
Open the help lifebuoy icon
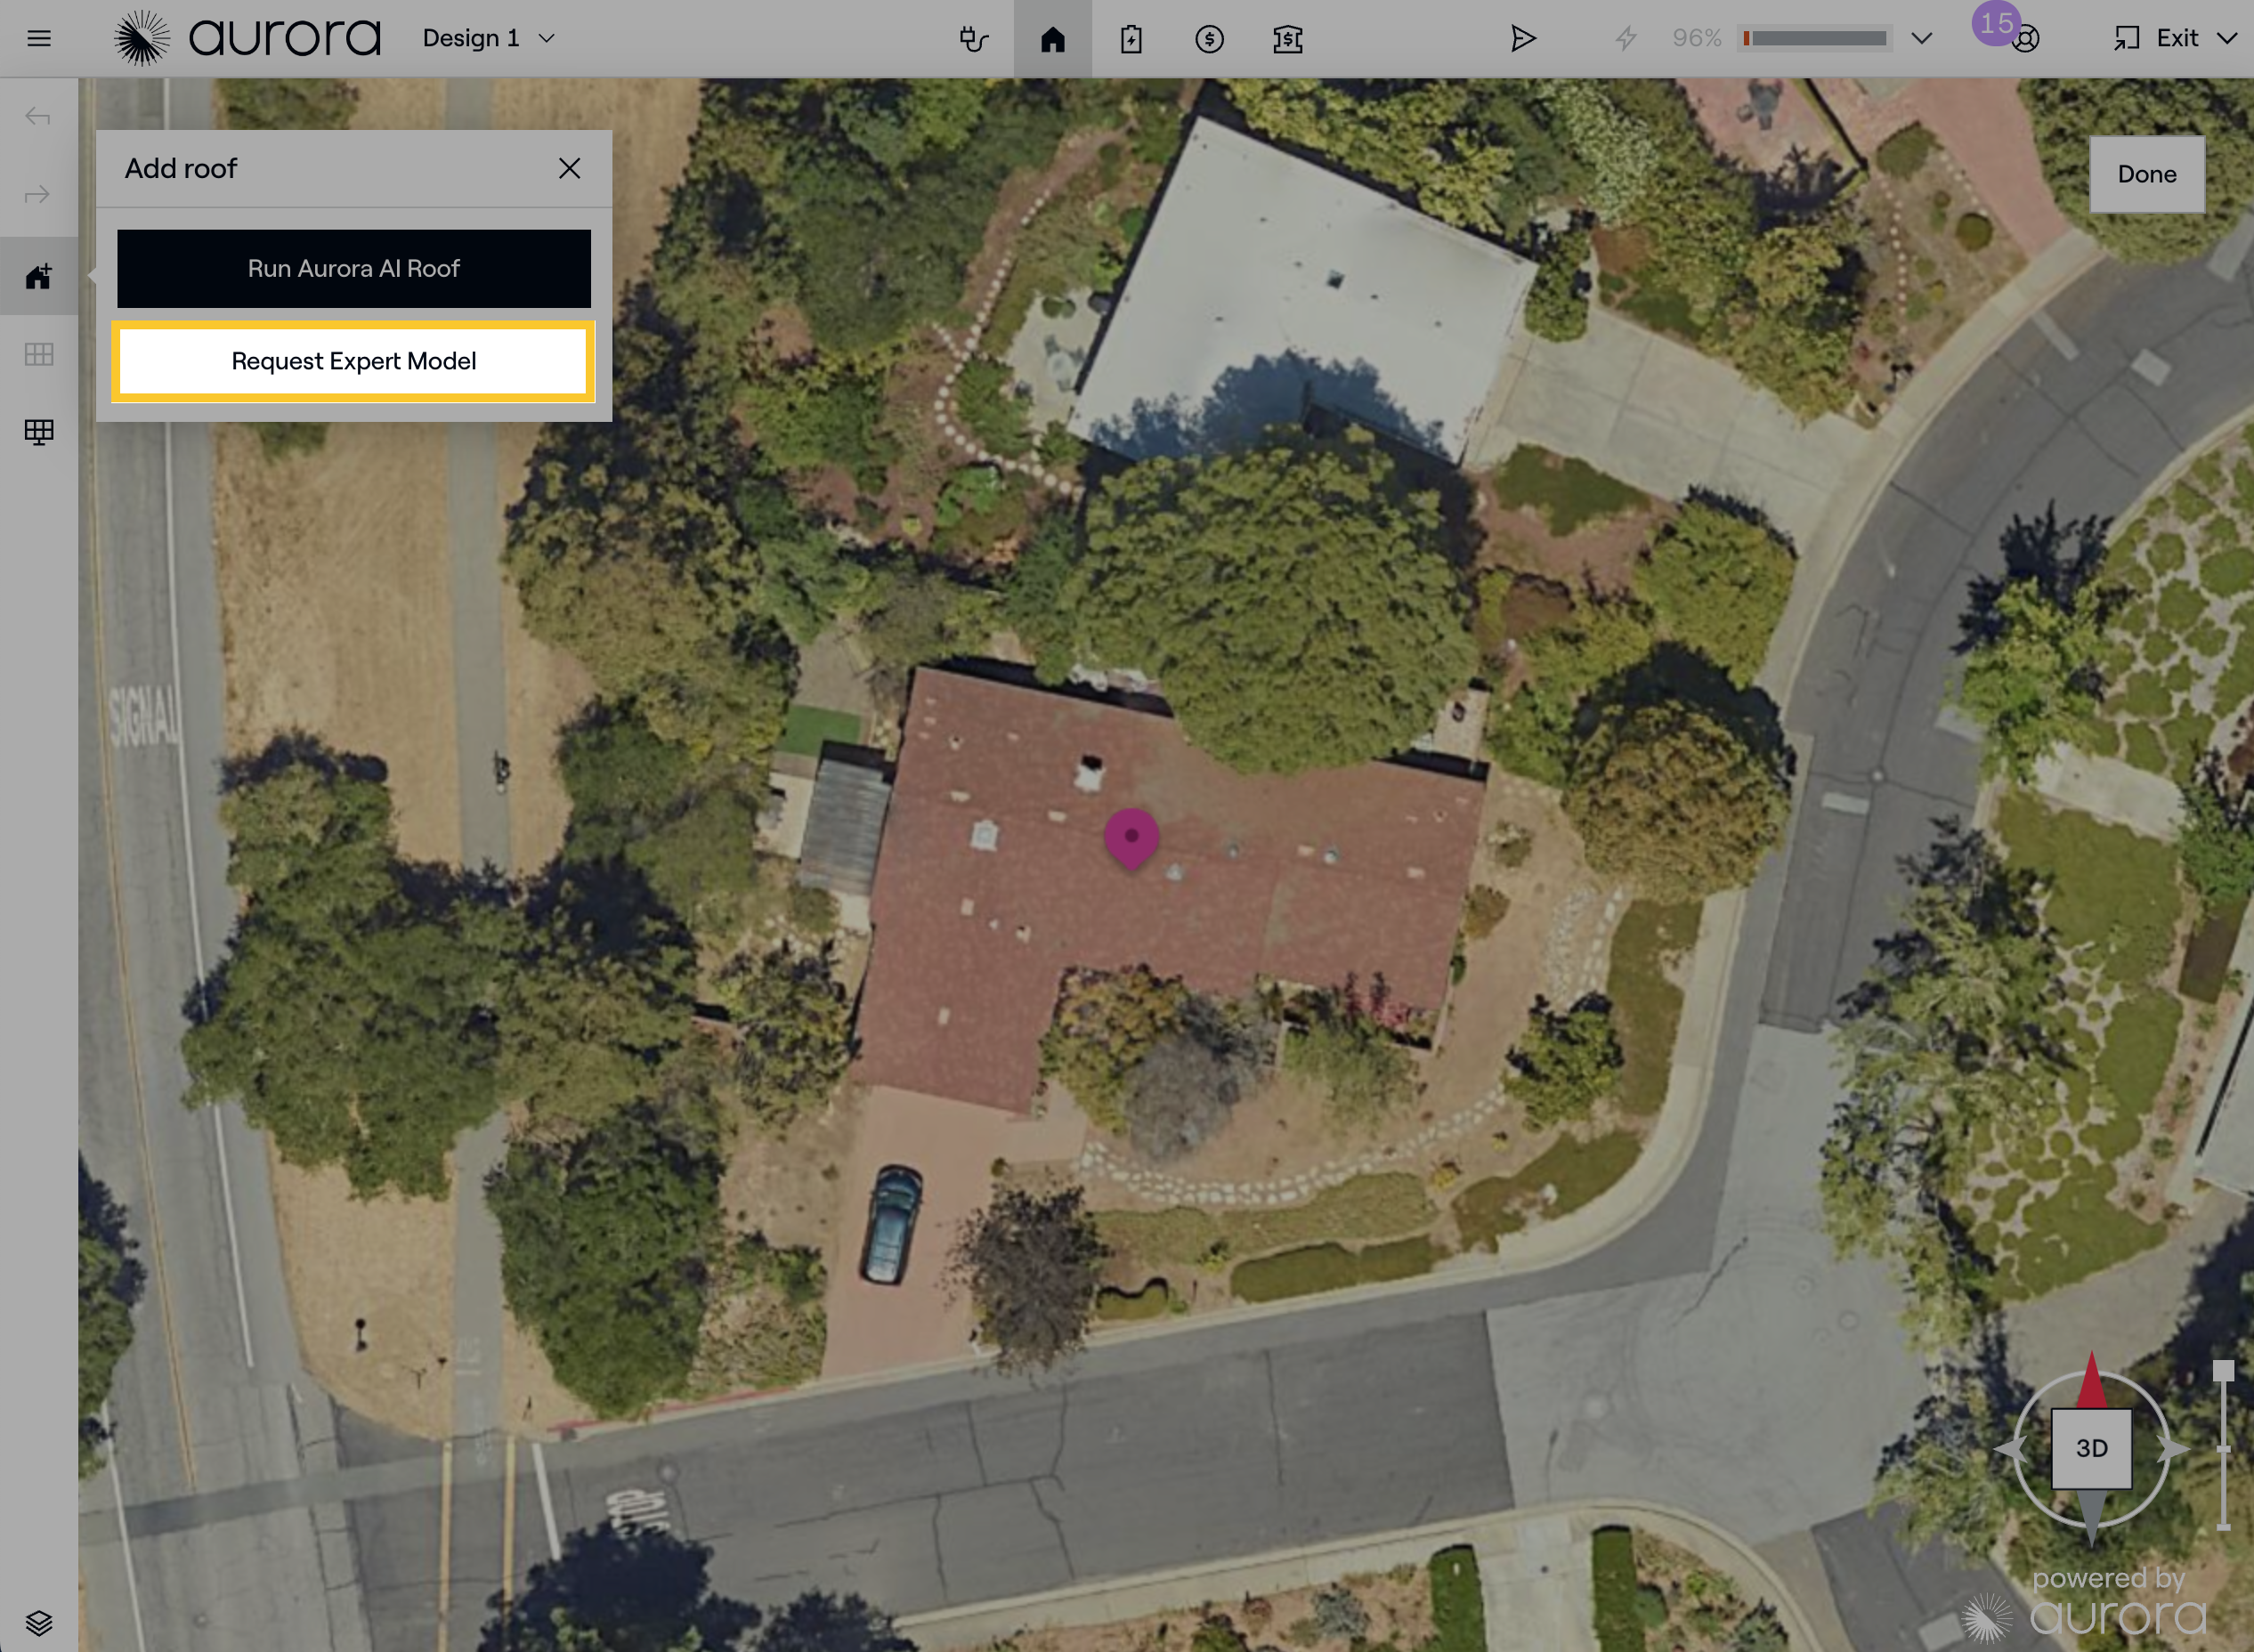[2025, 40]
